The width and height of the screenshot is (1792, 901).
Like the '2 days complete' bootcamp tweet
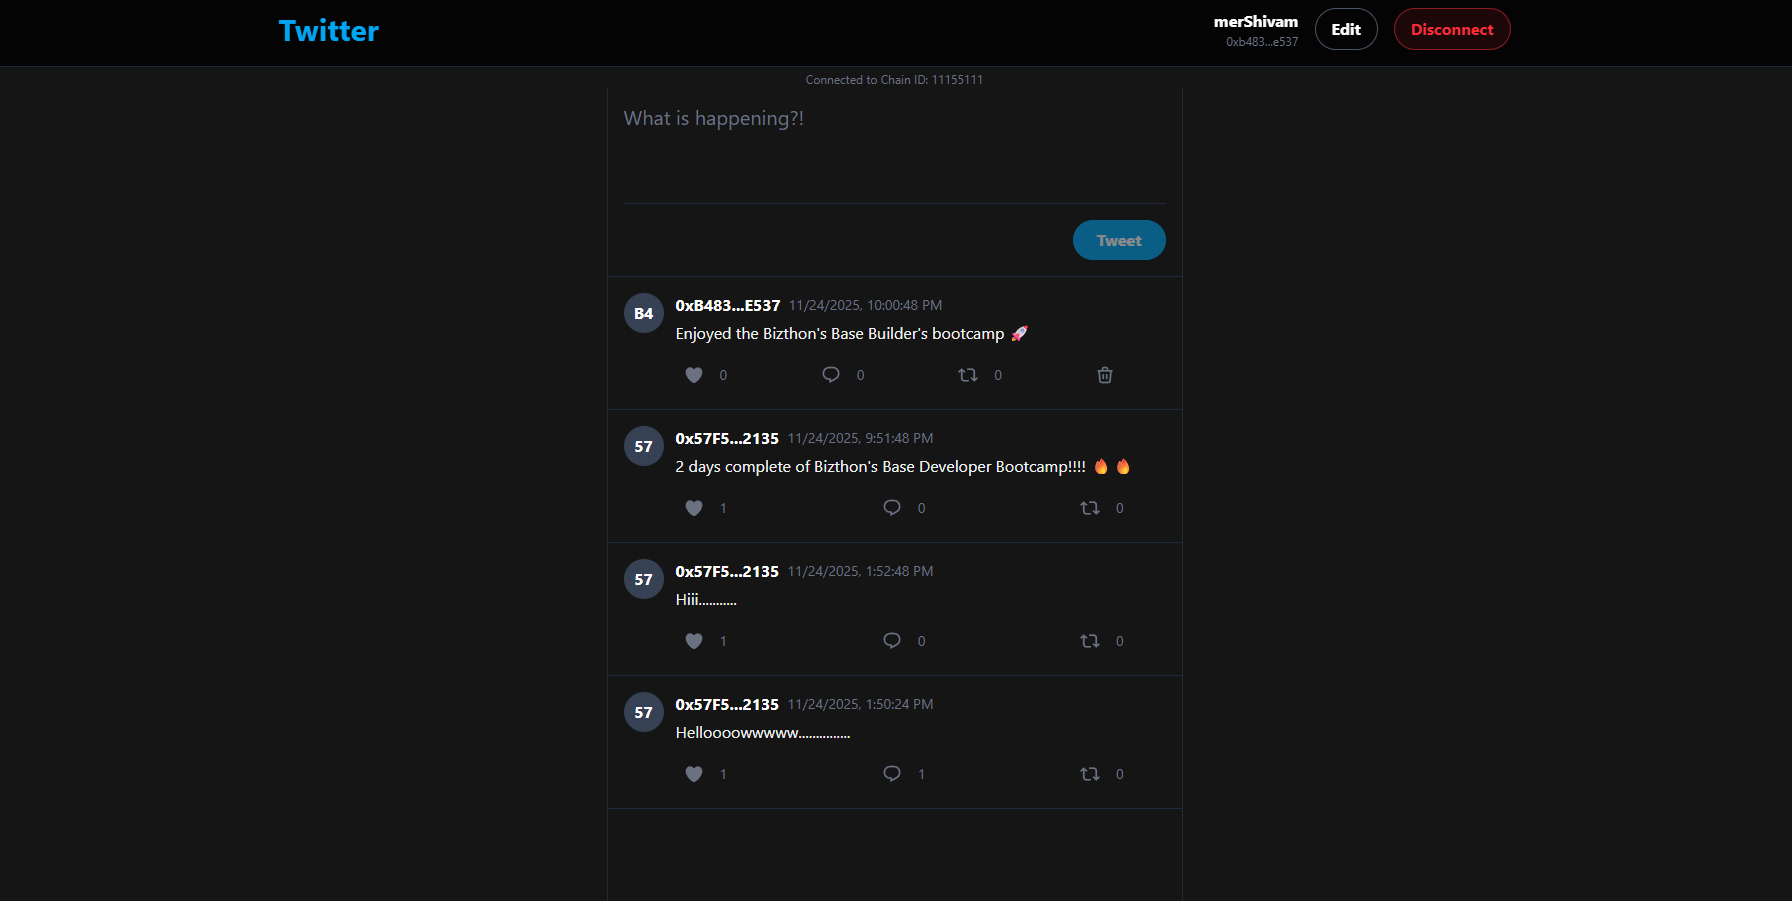tap(694, 508)
